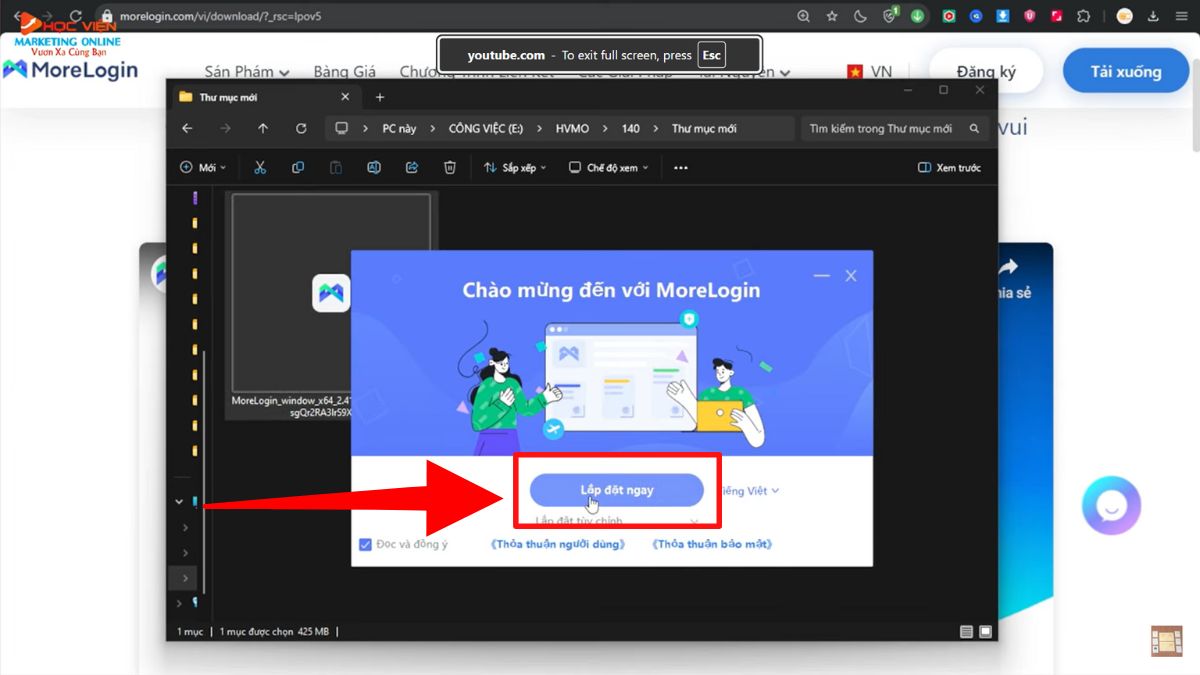Go up one folder in File Explorer
This screenshot has height=675, width=1200.
tap(263, 129)
